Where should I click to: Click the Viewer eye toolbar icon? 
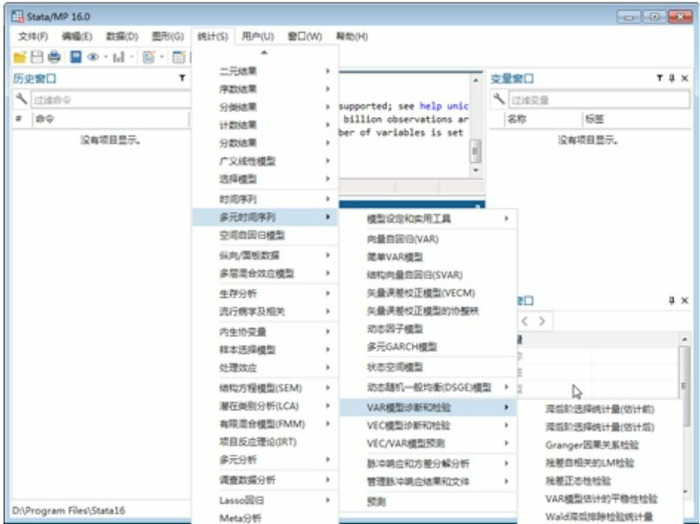click(93, 57)
